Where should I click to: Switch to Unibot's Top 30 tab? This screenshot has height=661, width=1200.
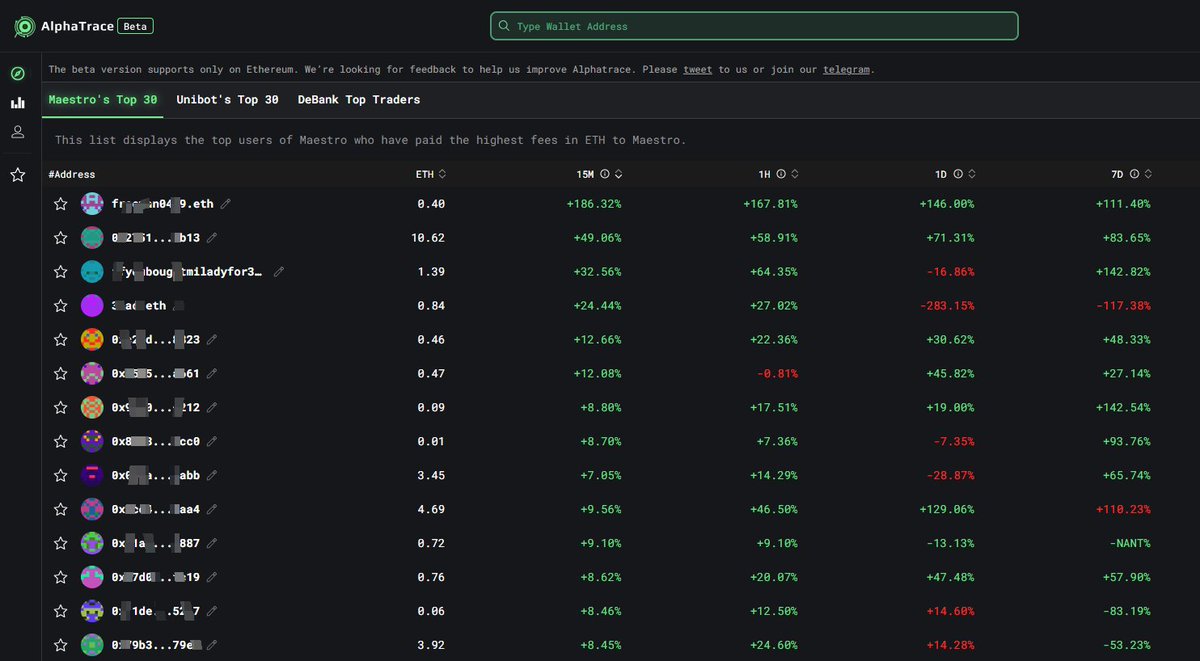tap(227, 100)
